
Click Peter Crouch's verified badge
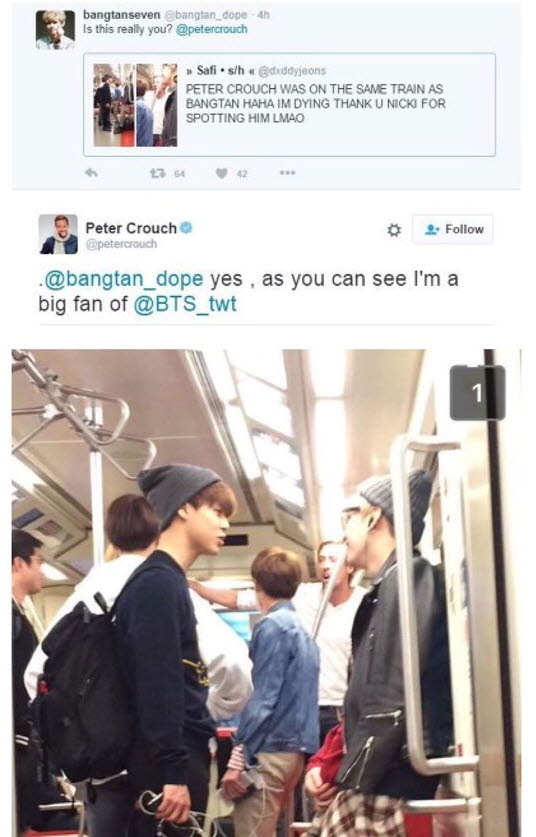click(x=186, y=228)
